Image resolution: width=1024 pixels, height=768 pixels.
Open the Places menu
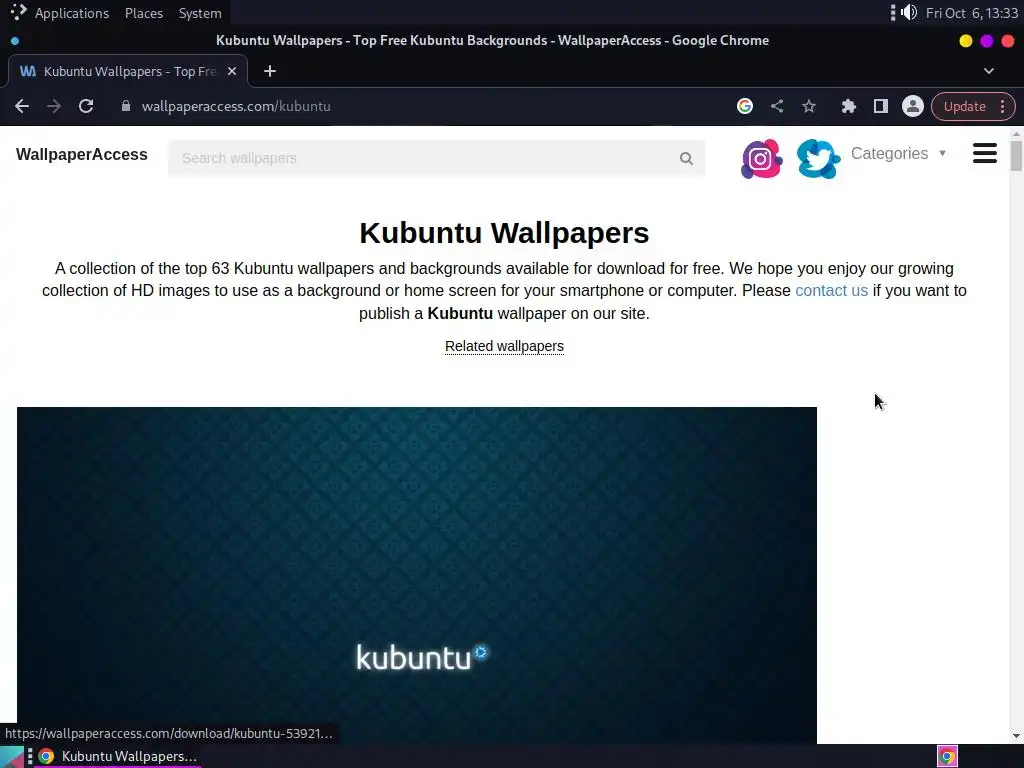pyautogui.click(x=144, y=13)
